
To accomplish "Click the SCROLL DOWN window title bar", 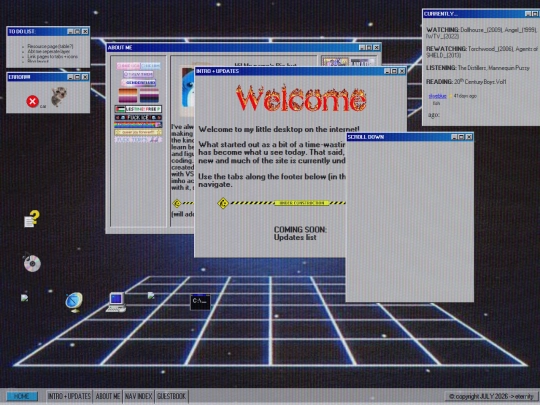I will pos(409,137).
